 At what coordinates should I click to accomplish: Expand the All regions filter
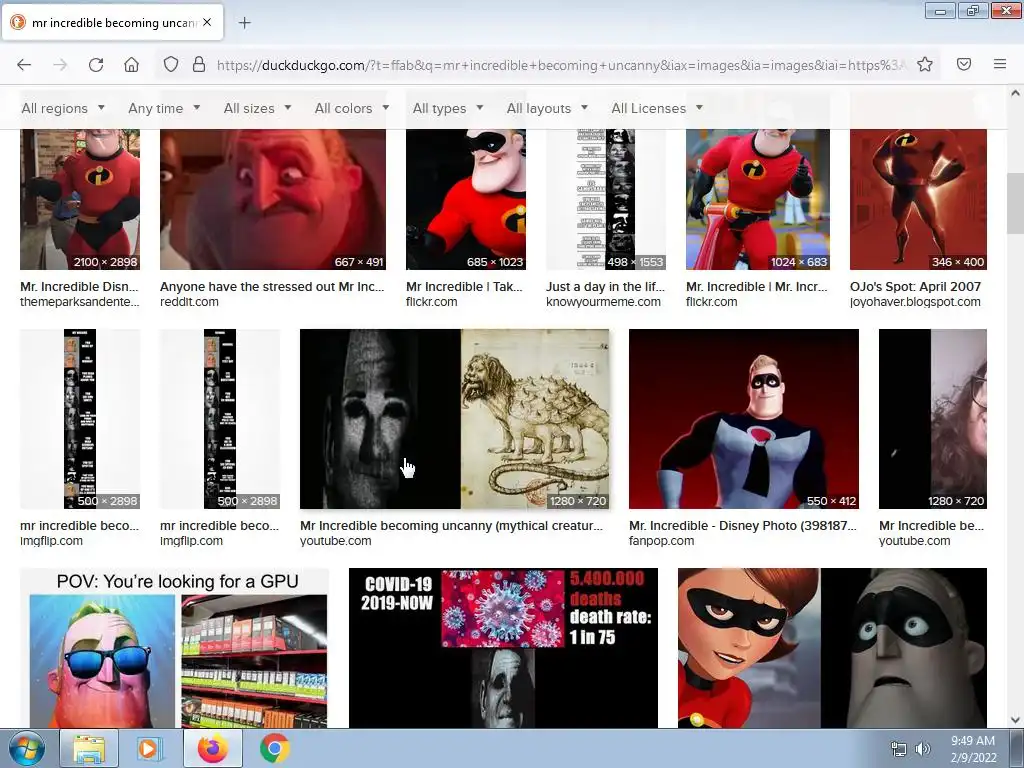click(63, 108)
